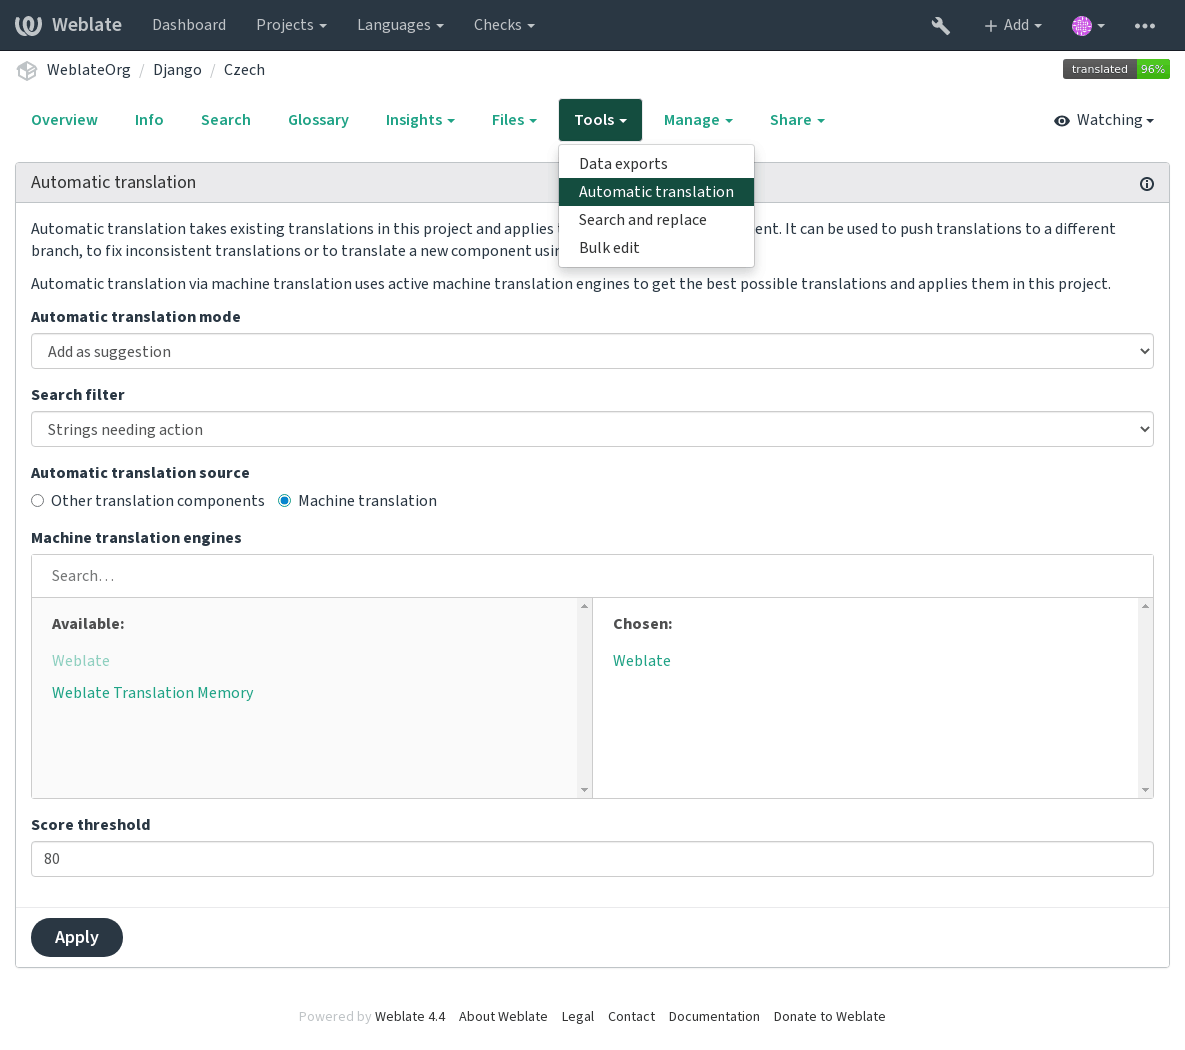Image resolution: width=1185 pixels, height=1050 pixels.
Task: Expand the Manage dropdown
Action: pos(698,120)
